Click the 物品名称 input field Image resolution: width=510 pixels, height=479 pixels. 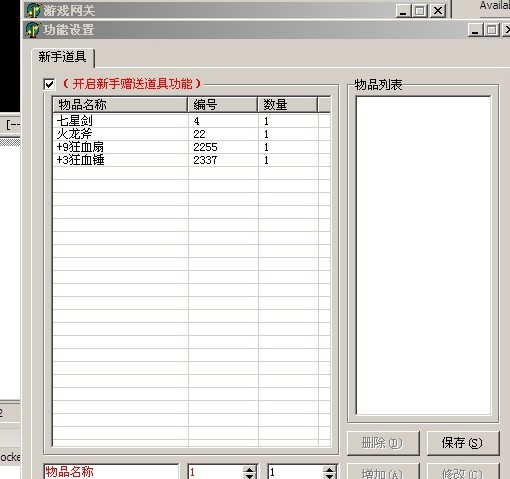[x=111, y=471]
